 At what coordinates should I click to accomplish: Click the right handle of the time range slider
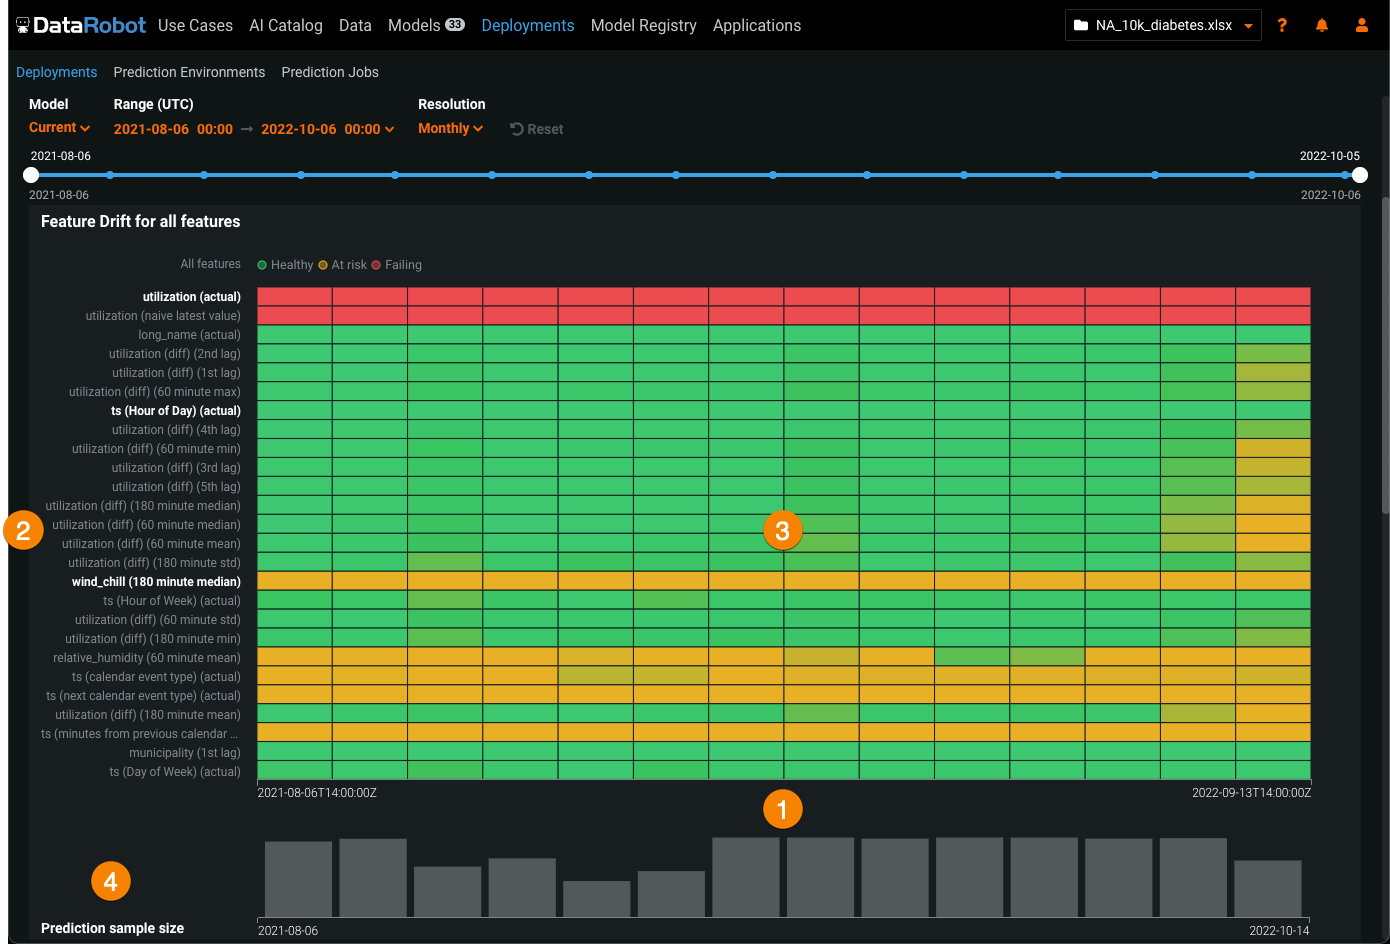(1360, 175)
